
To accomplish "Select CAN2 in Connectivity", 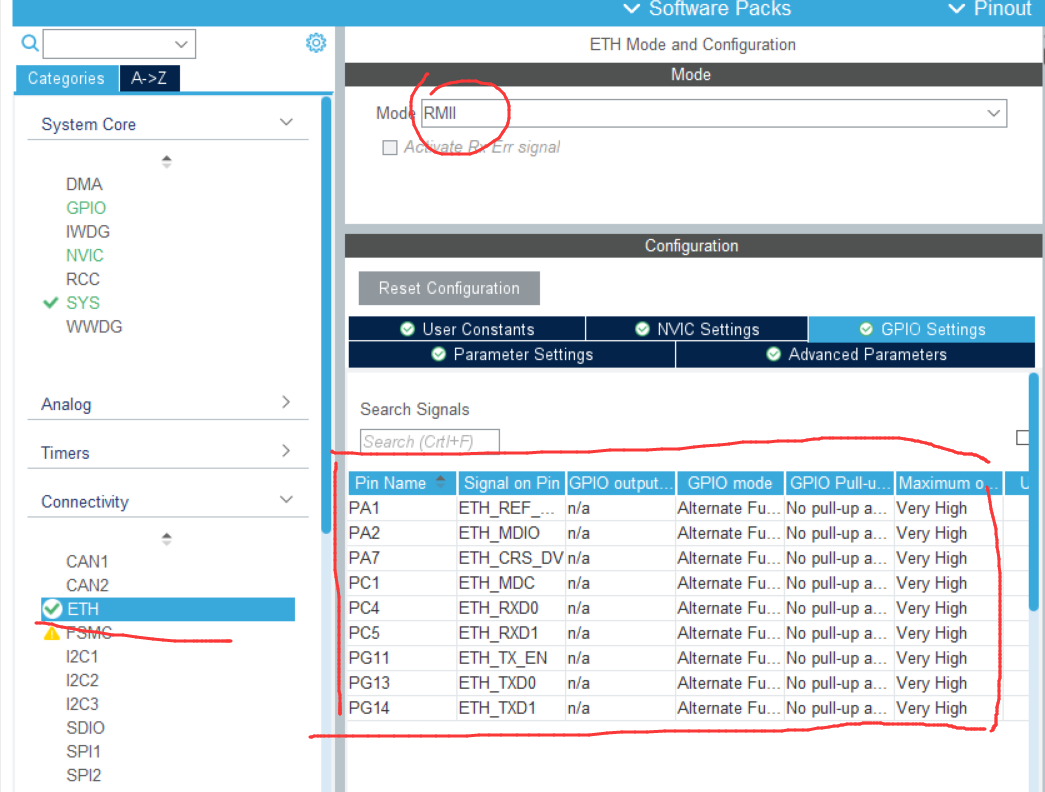I will click(x=87, y=585).
